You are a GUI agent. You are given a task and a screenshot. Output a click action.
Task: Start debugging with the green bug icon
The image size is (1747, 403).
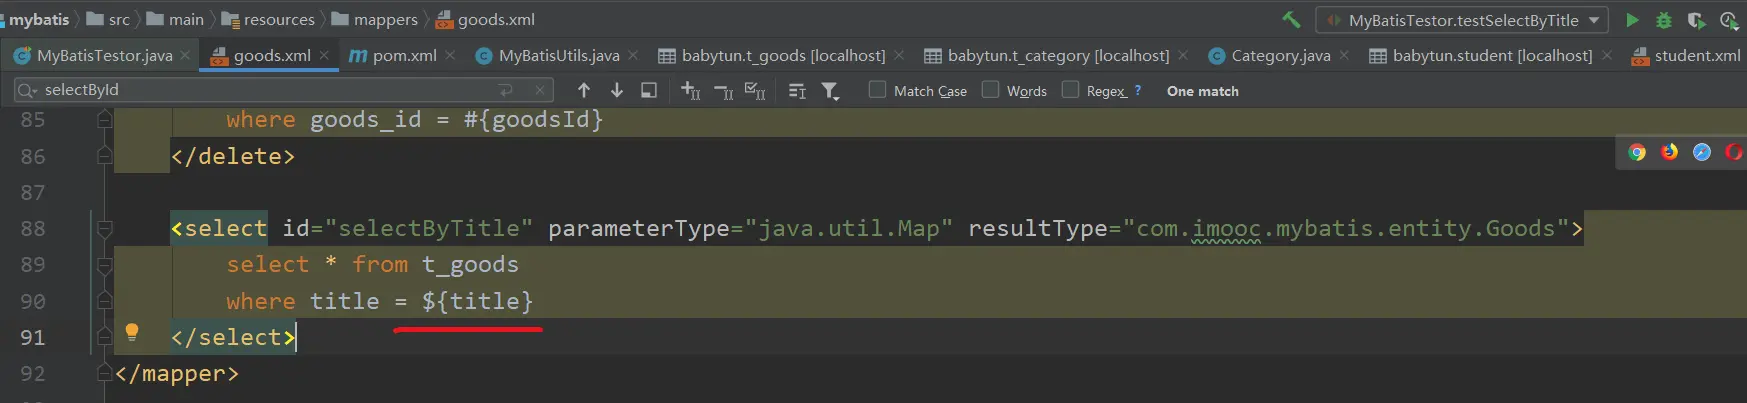1664,20
